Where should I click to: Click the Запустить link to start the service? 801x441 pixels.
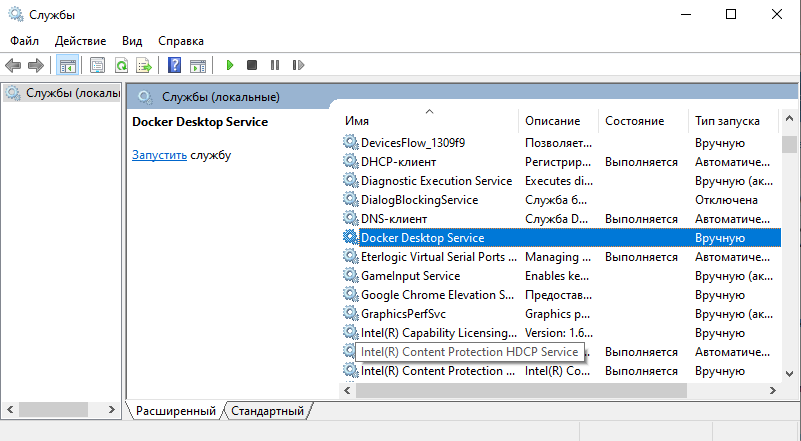click(x=159, y=156)
